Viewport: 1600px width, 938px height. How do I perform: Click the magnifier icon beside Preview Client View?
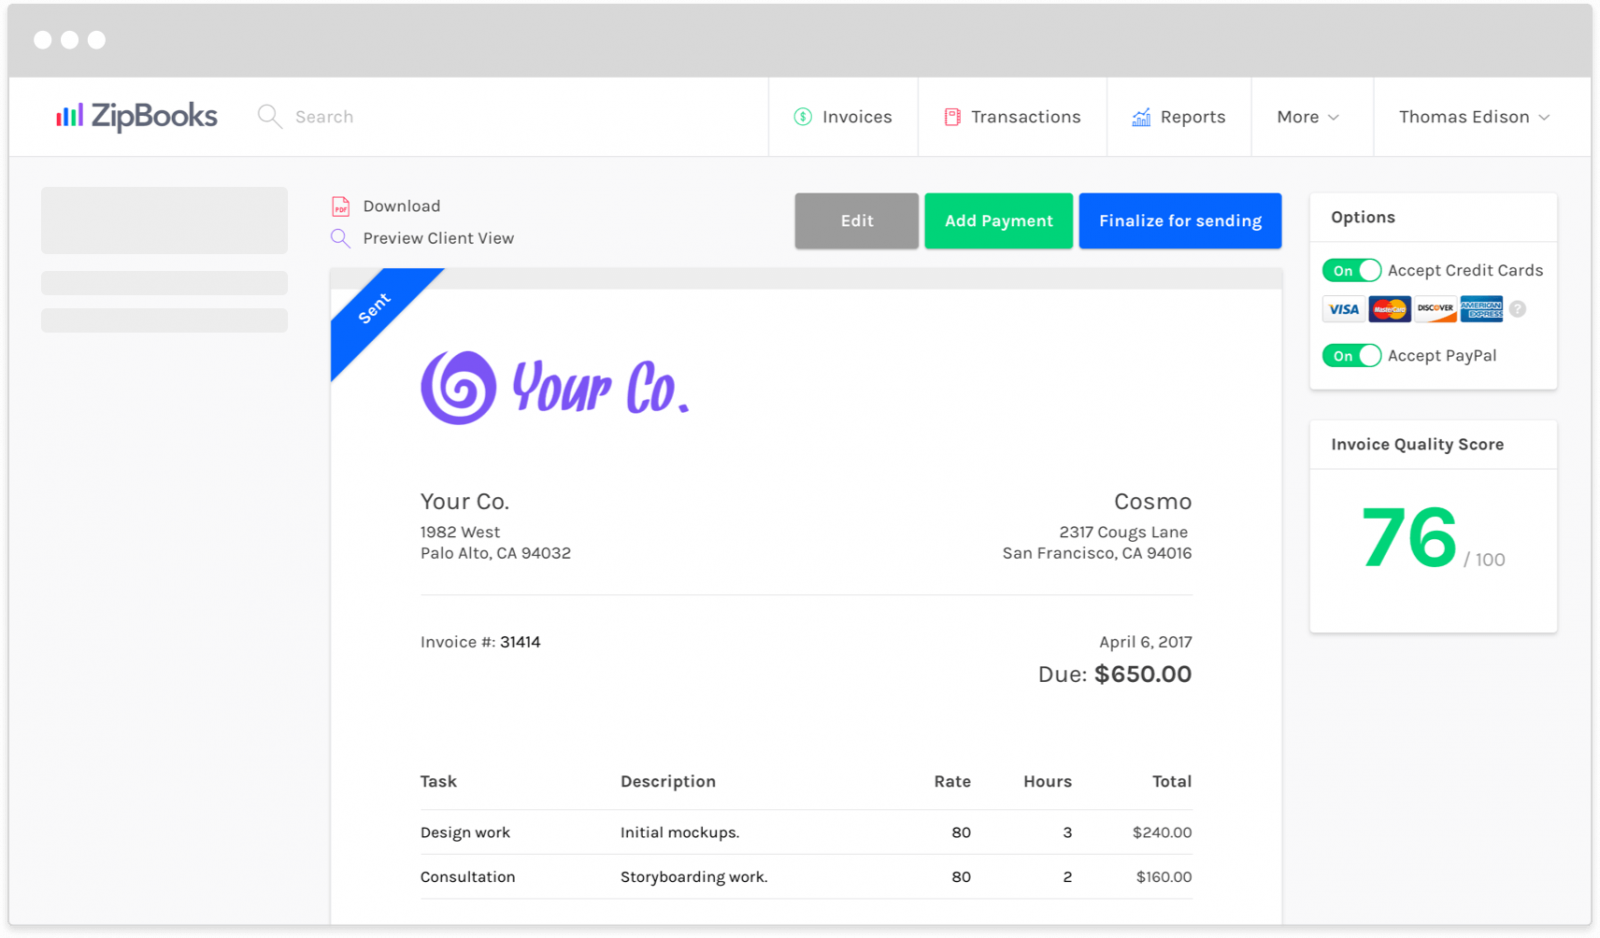[x=340, y=238]
